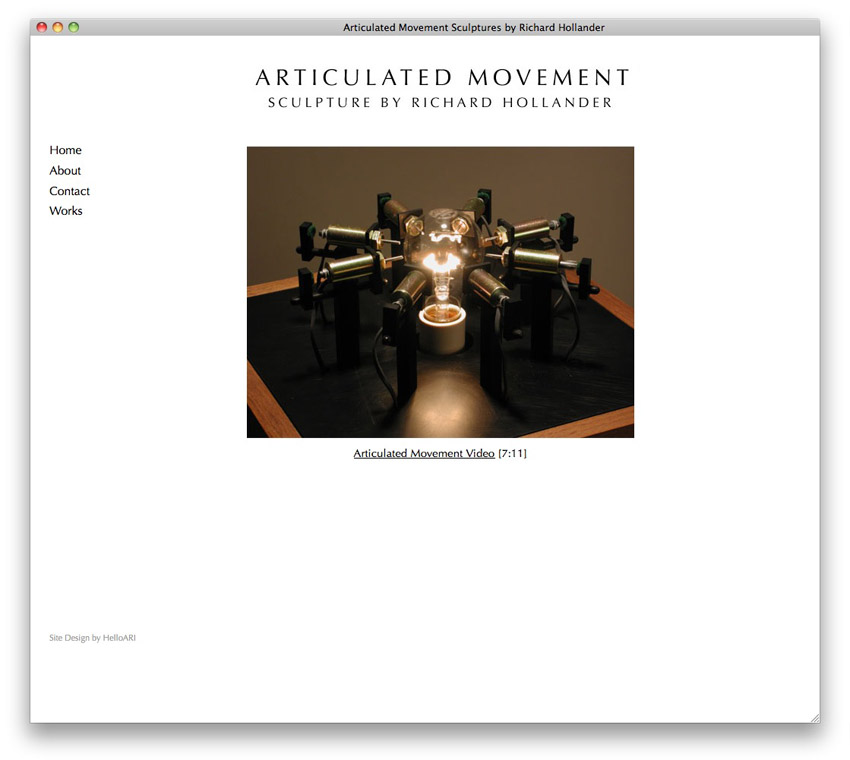Viewport: 850px width, 760px height.
Task: Play the Articulated Movement Video link
Action: (424, 453)
